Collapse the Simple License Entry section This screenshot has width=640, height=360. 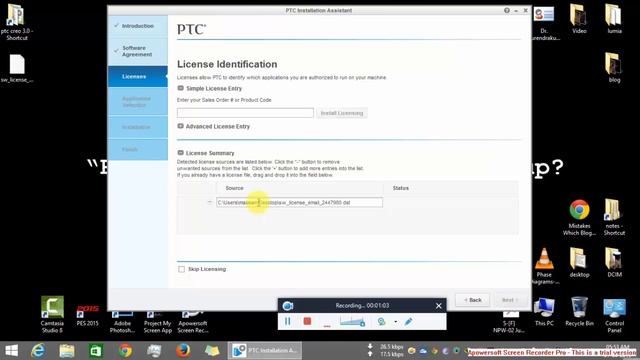tap(180, 88)
